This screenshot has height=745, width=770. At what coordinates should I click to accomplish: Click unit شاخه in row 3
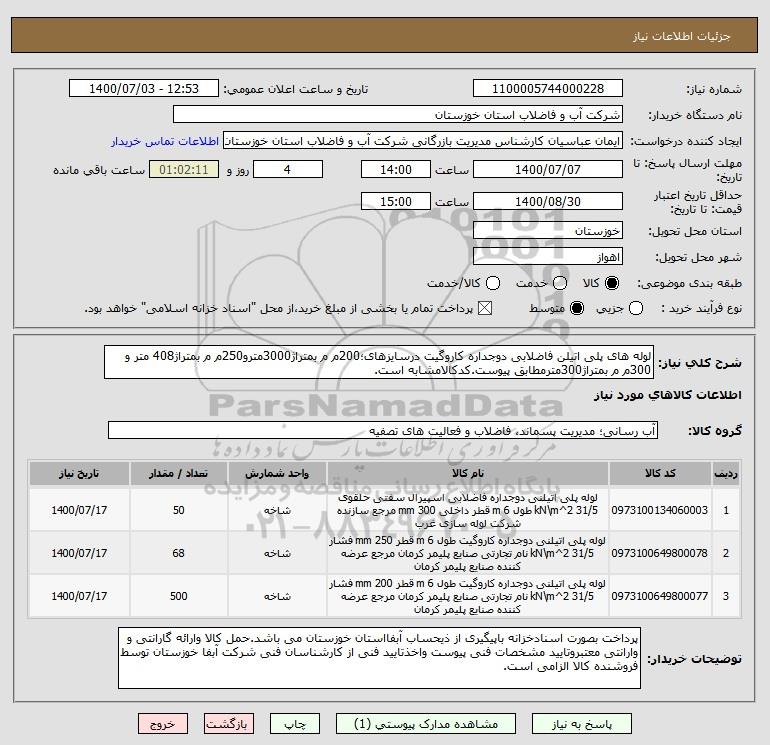[277, 596]
